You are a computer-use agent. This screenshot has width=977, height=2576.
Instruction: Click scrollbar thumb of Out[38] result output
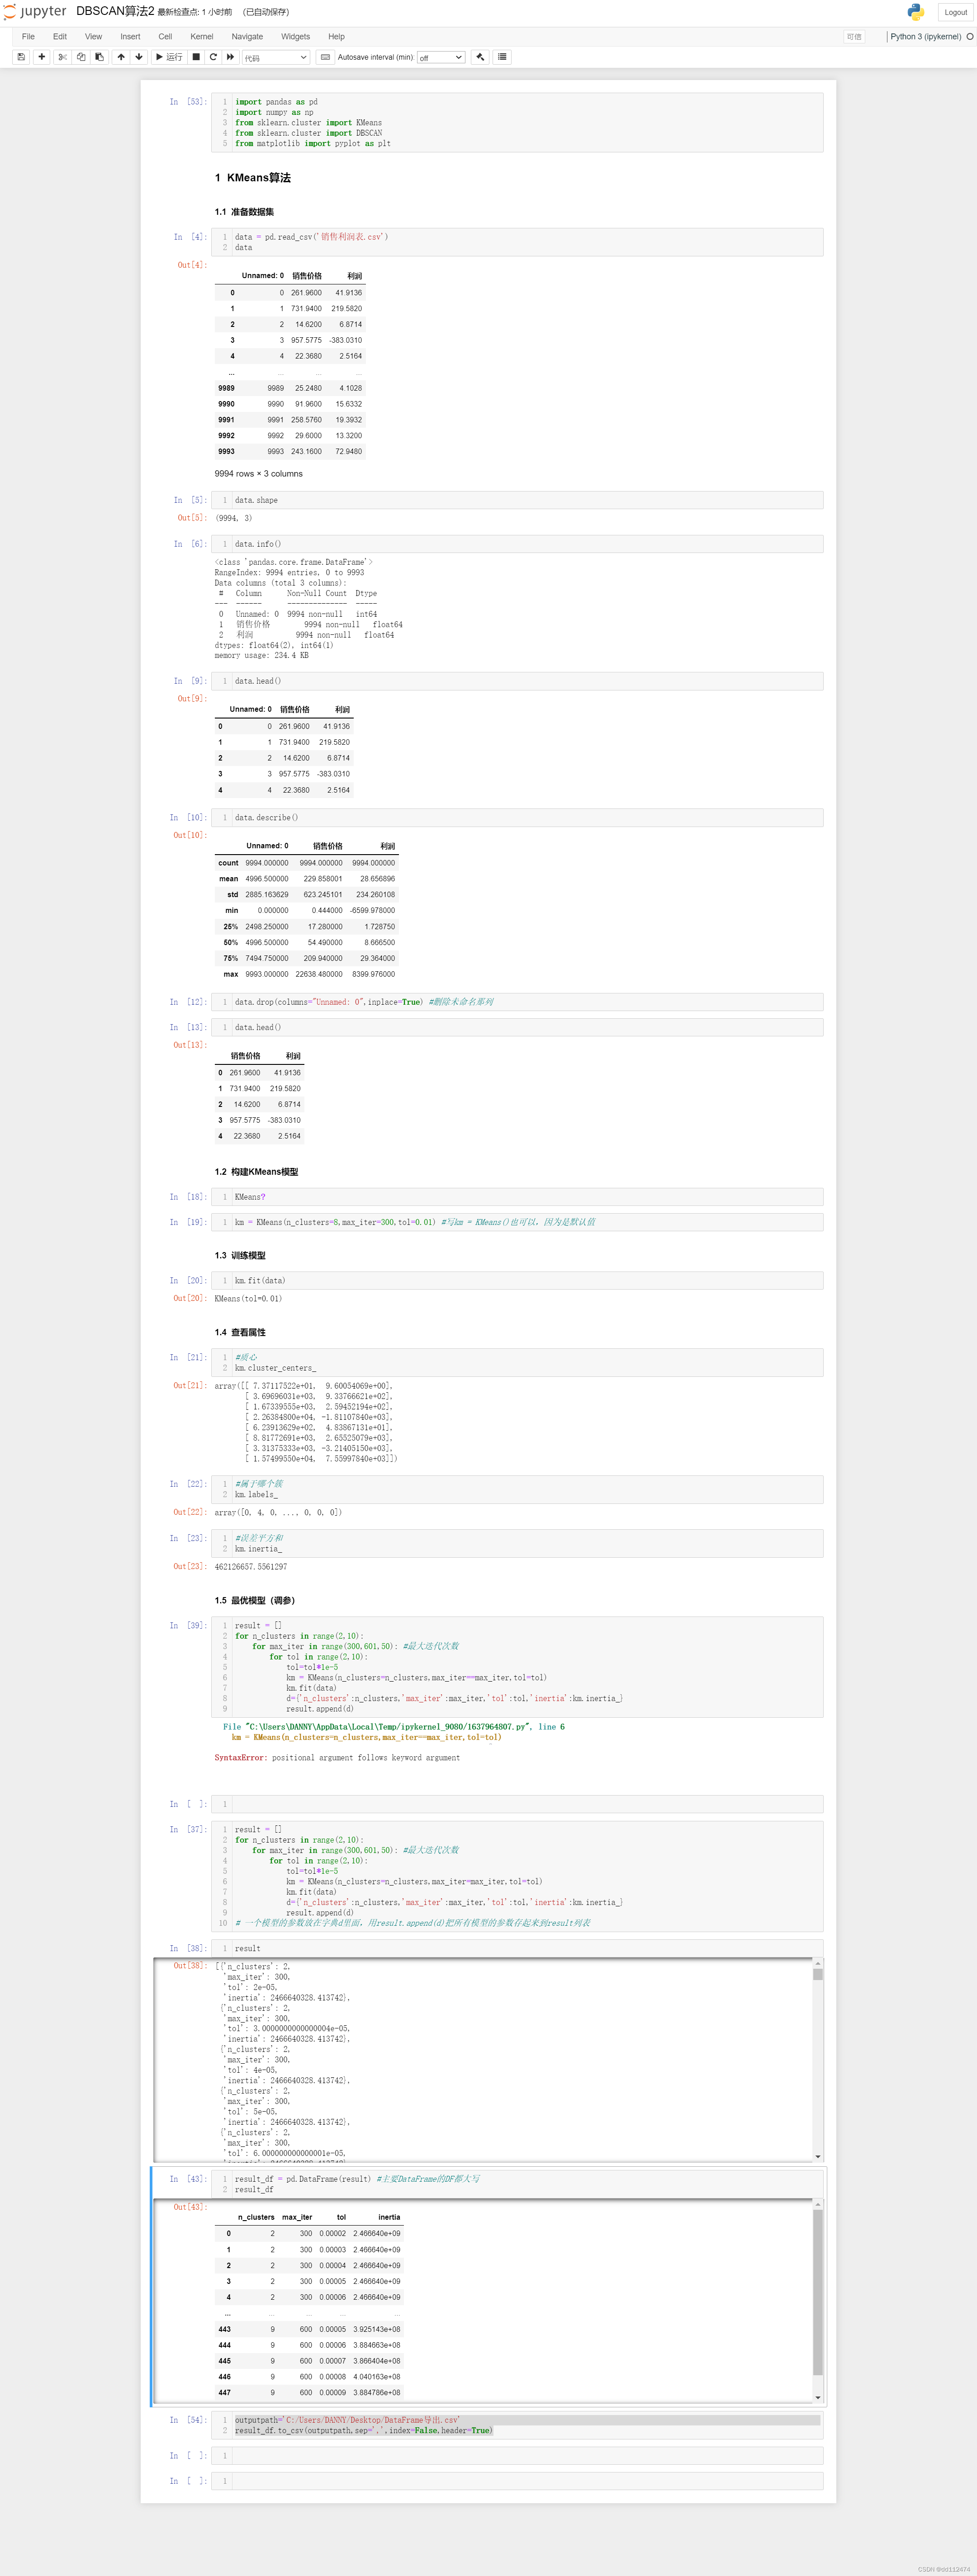click(818, 1974)
